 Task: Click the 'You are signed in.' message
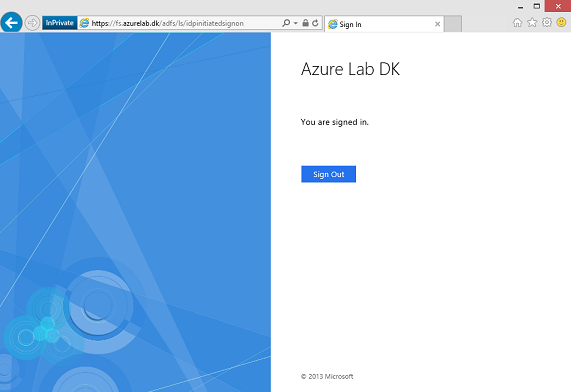pos(335,122)
